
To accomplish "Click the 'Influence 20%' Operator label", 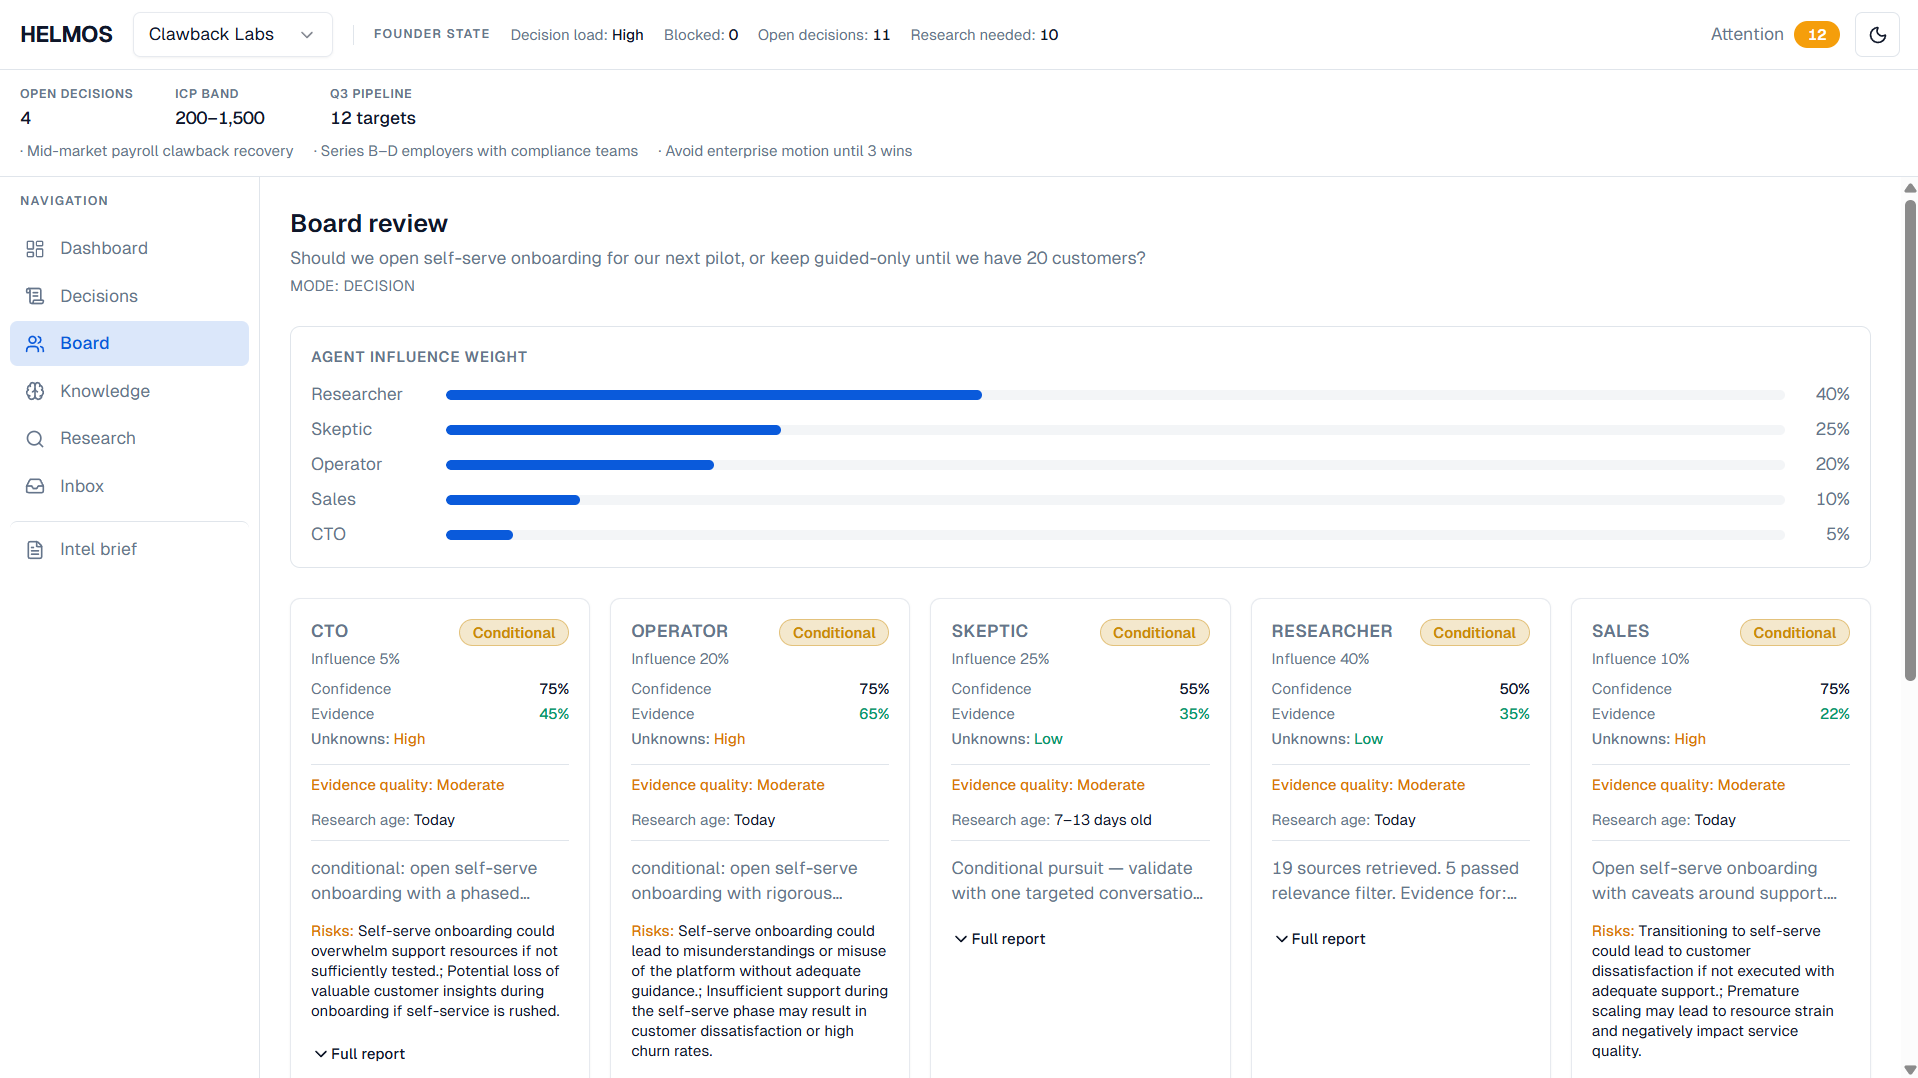I will (680, 659).
